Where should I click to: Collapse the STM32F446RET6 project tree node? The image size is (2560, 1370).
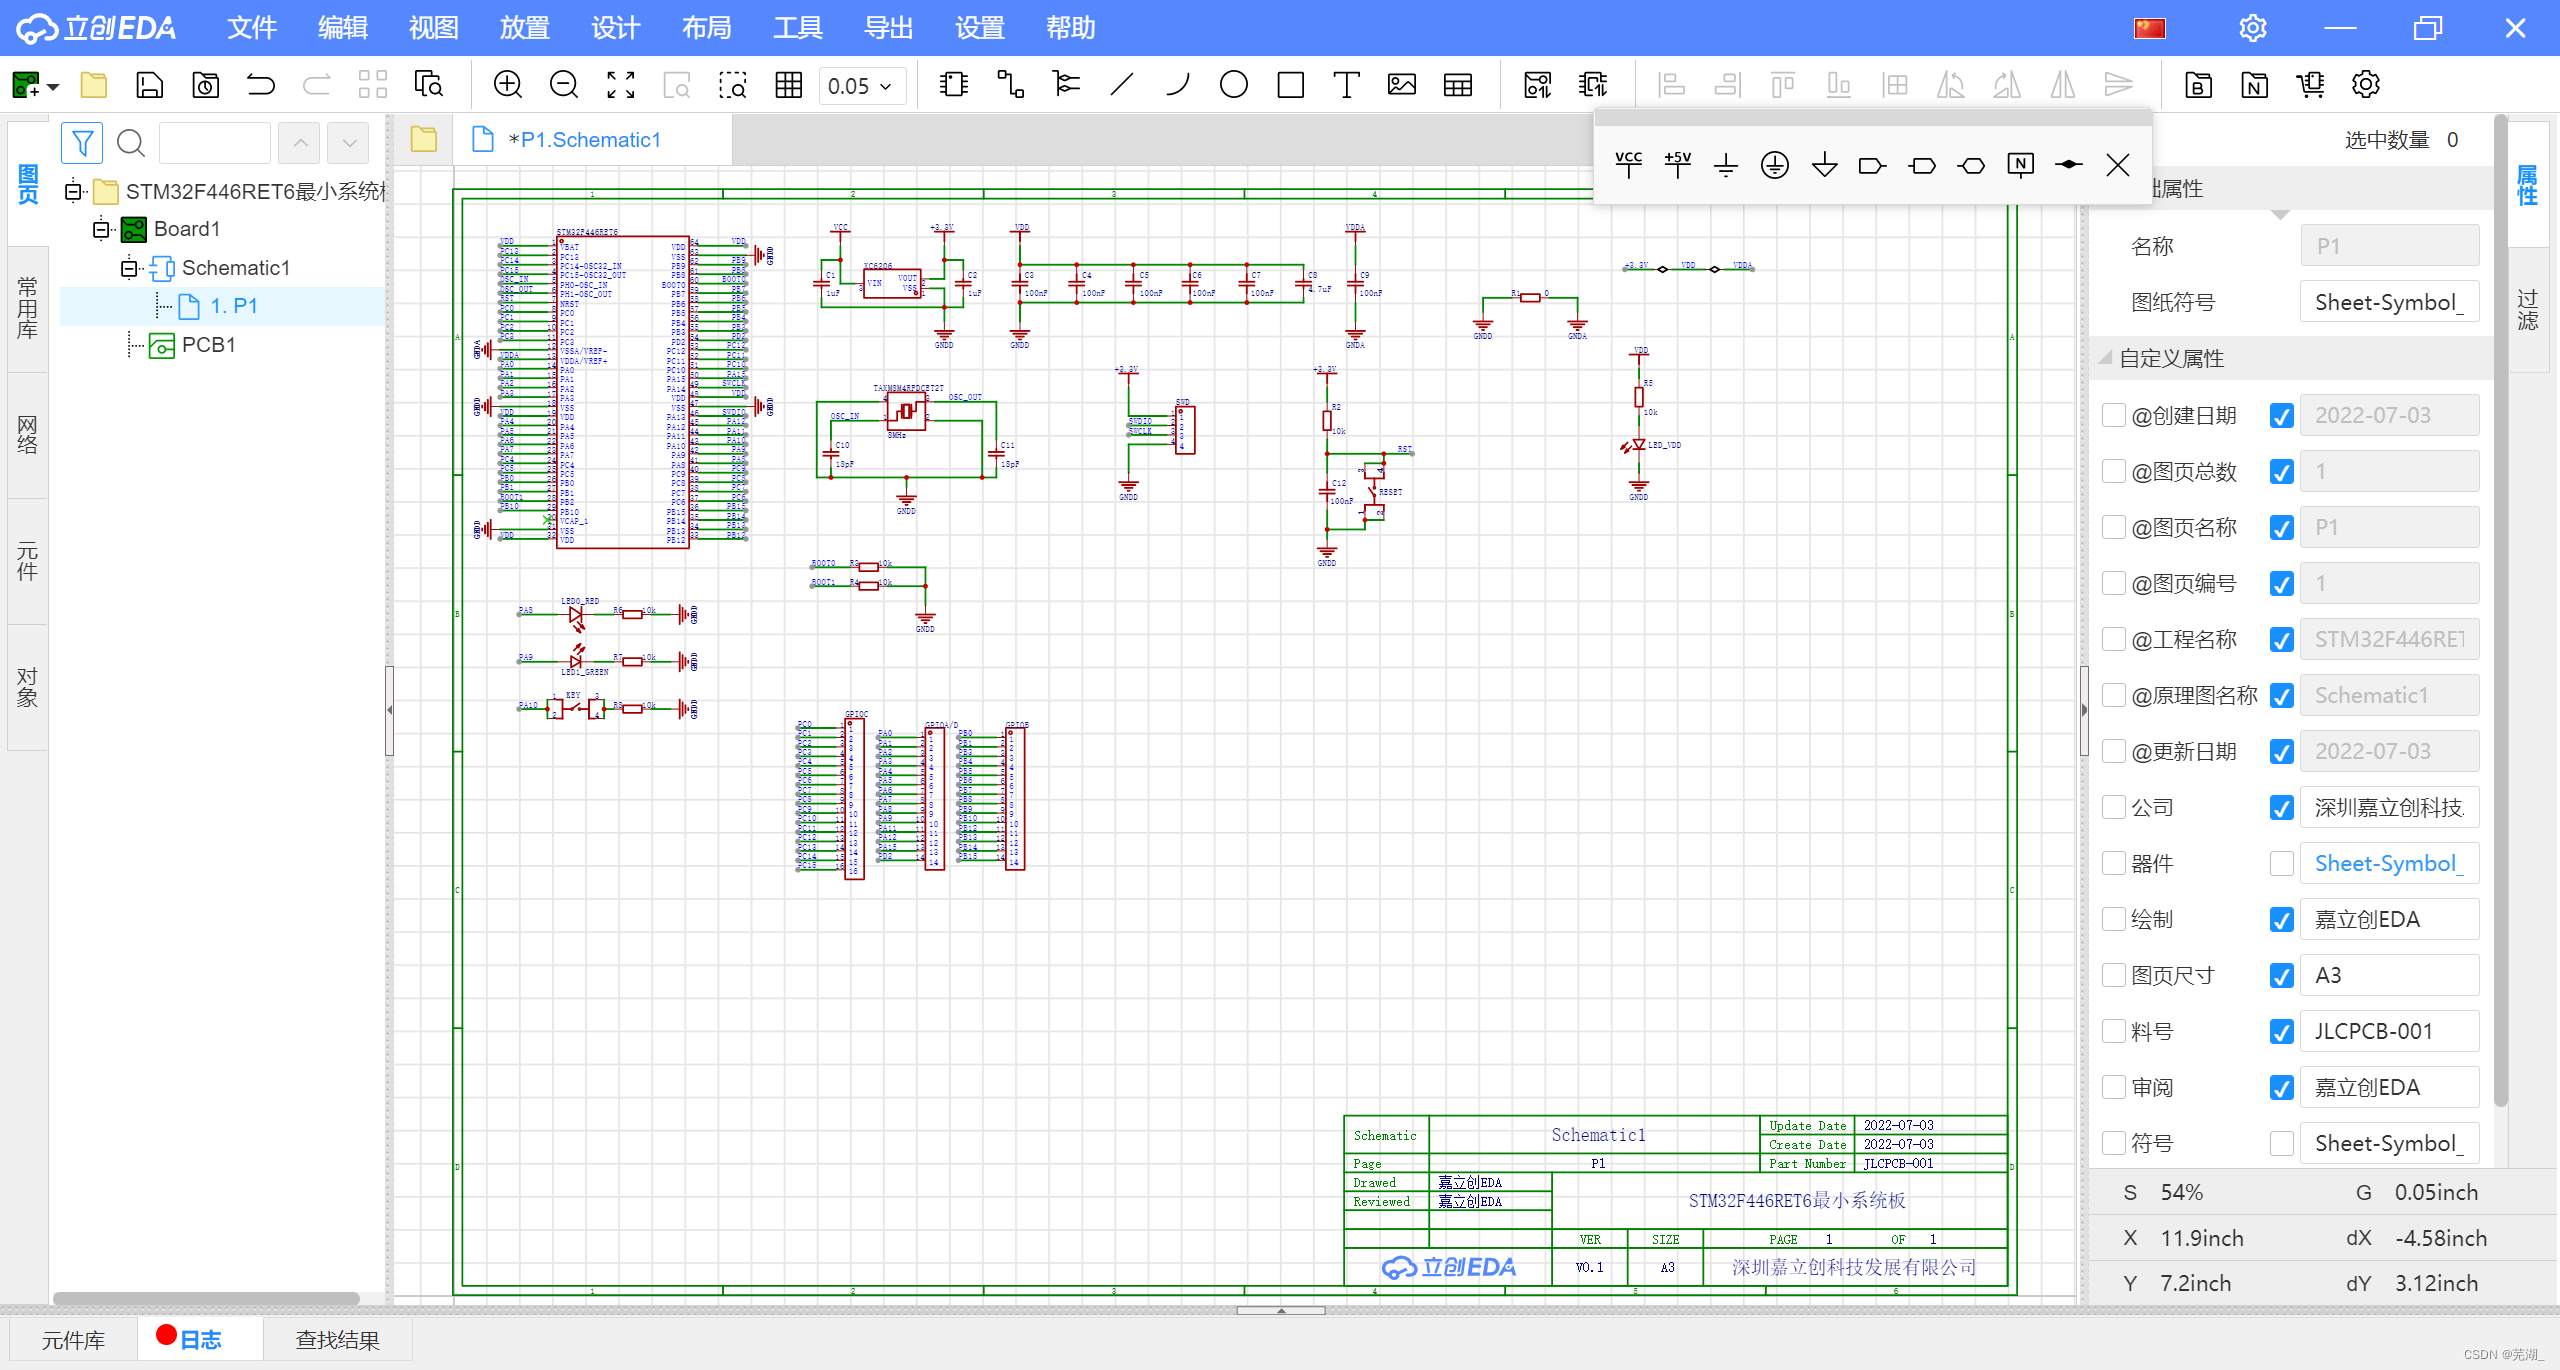[x=73, y=190]
